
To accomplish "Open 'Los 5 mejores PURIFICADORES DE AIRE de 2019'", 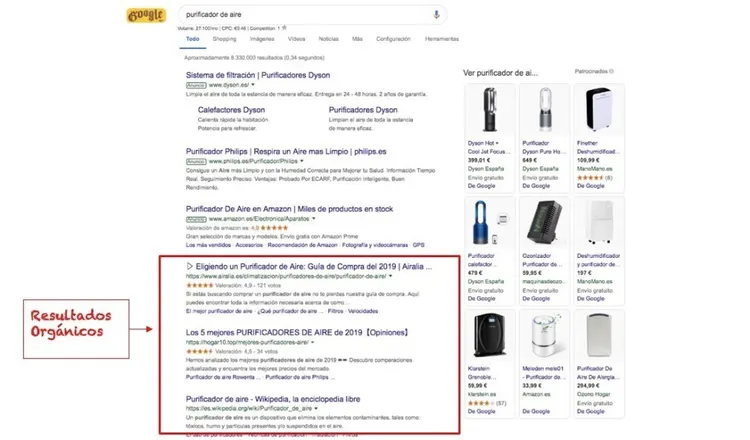I will pos(297,332).
